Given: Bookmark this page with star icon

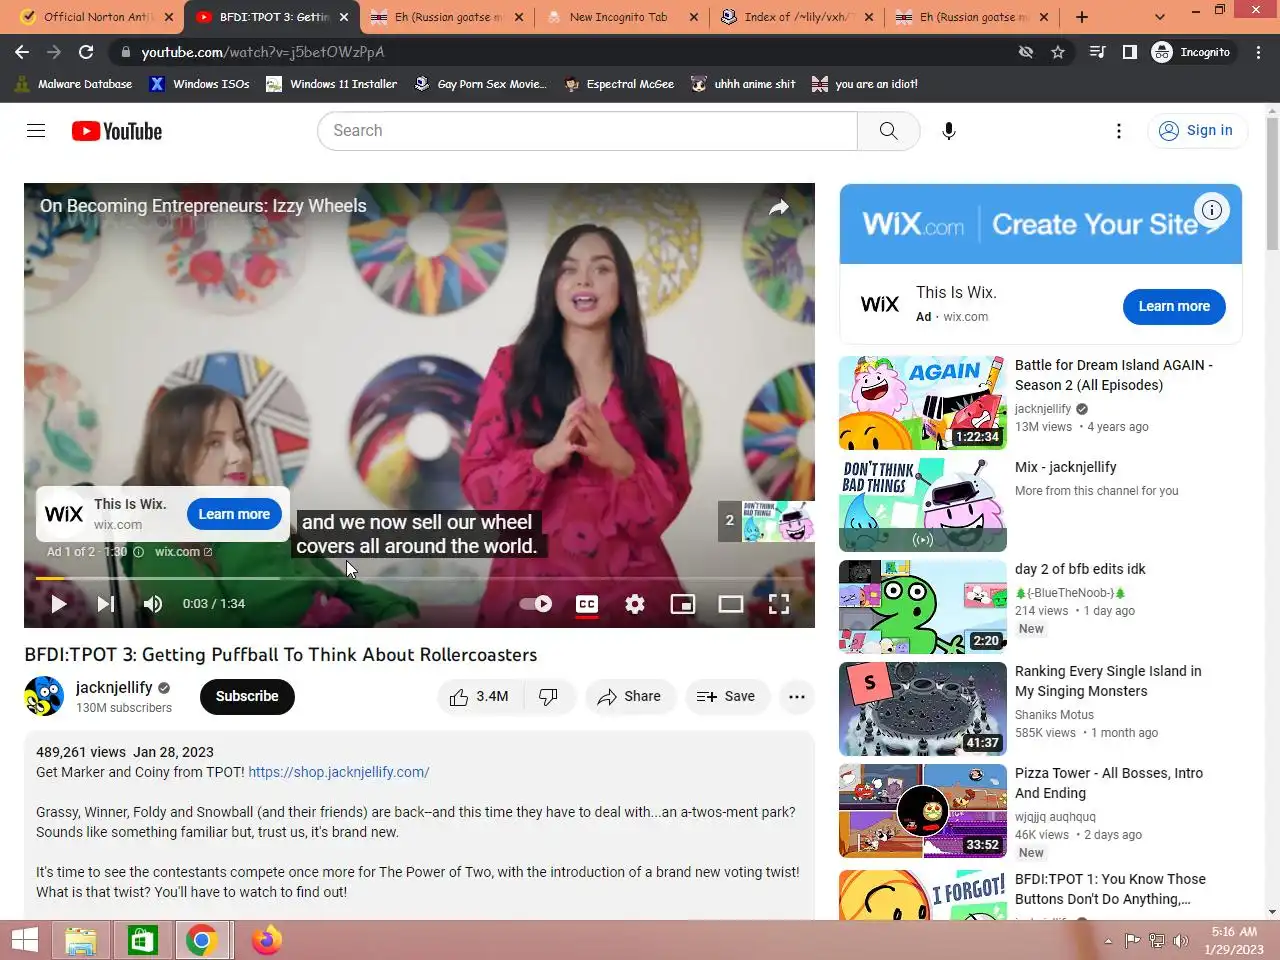Looking at the screenshot, I should [x=1058, y=52].
